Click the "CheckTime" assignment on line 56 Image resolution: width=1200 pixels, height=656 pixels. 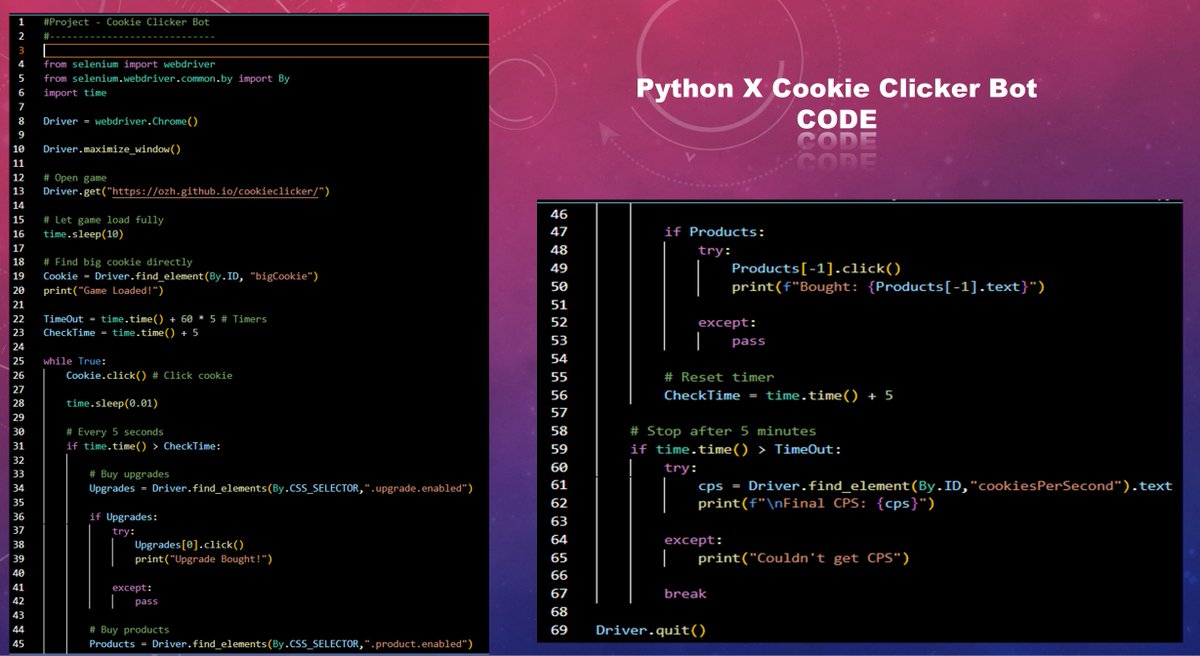778,395
